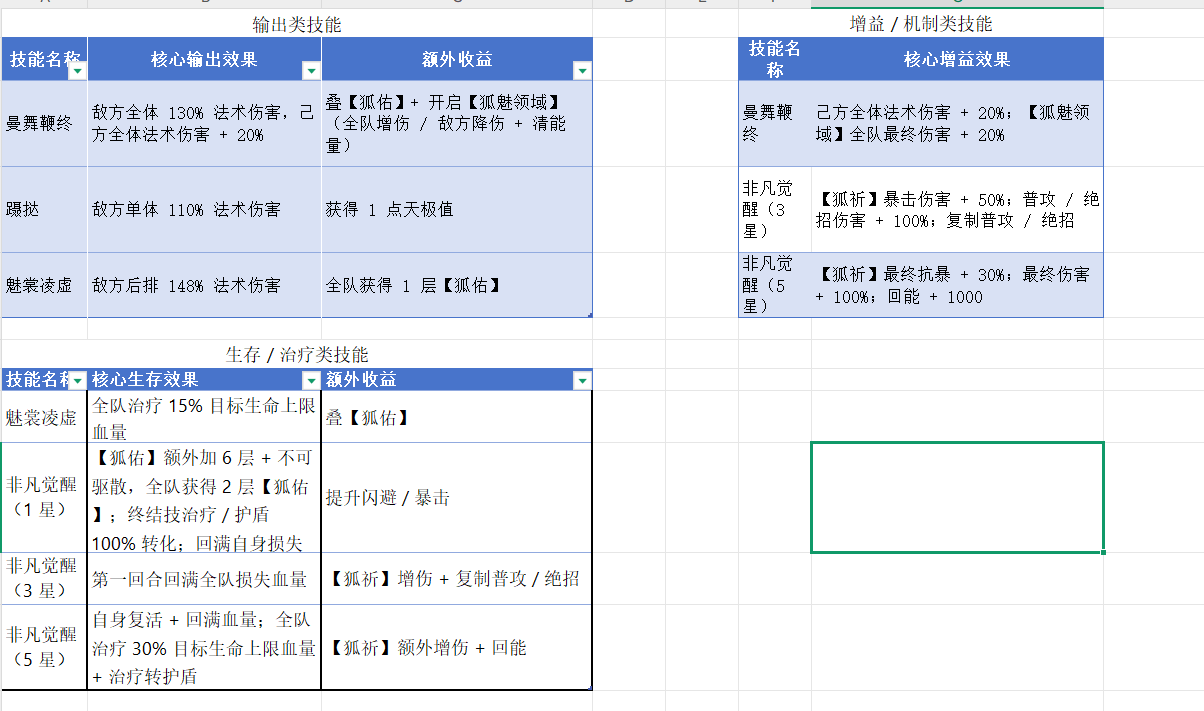Select the 【狐祈】最终抗暴 + 30% buff cell
The height and width of the screenshot is (711, 1204).
[x=957, y=285]
